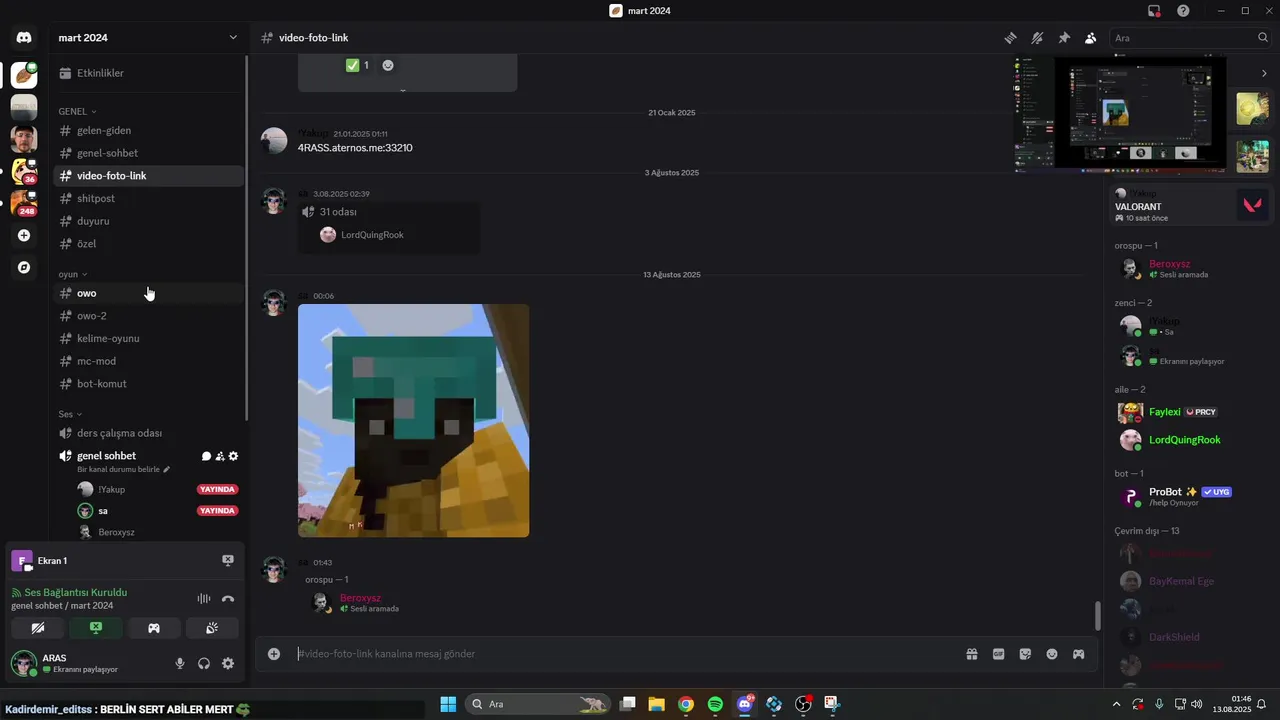Toggle channel notification mute bell icon
This screenshot has height=720, width=1280.
pyautogui.click(x=1037, y=38)
